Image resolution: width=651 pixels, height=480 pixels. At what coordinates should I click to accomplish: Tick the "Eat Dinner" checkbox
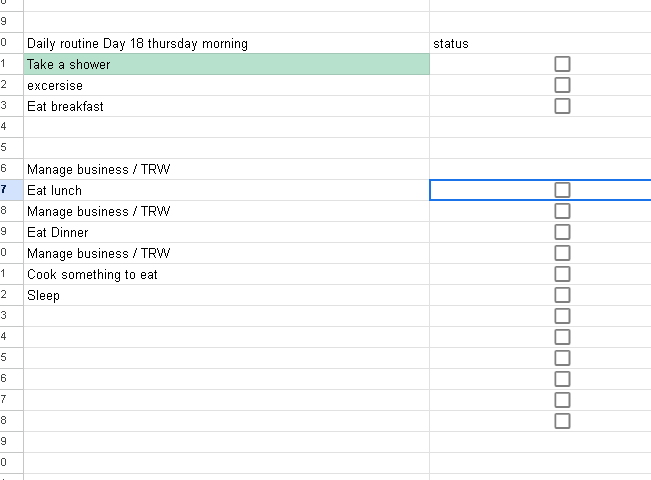pyautogui.click(x=562, y=232)
